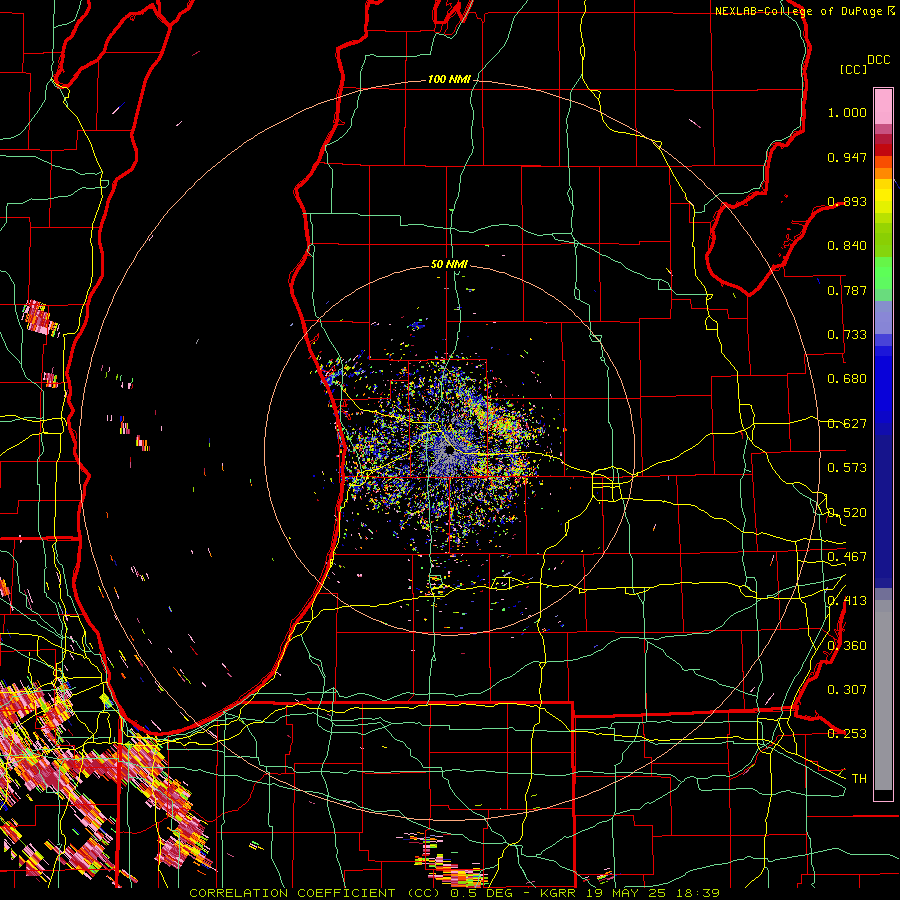Click the 1.000 value on the scale
The height and width of the screenshot is (900, 900).
(x=847, y=112)
